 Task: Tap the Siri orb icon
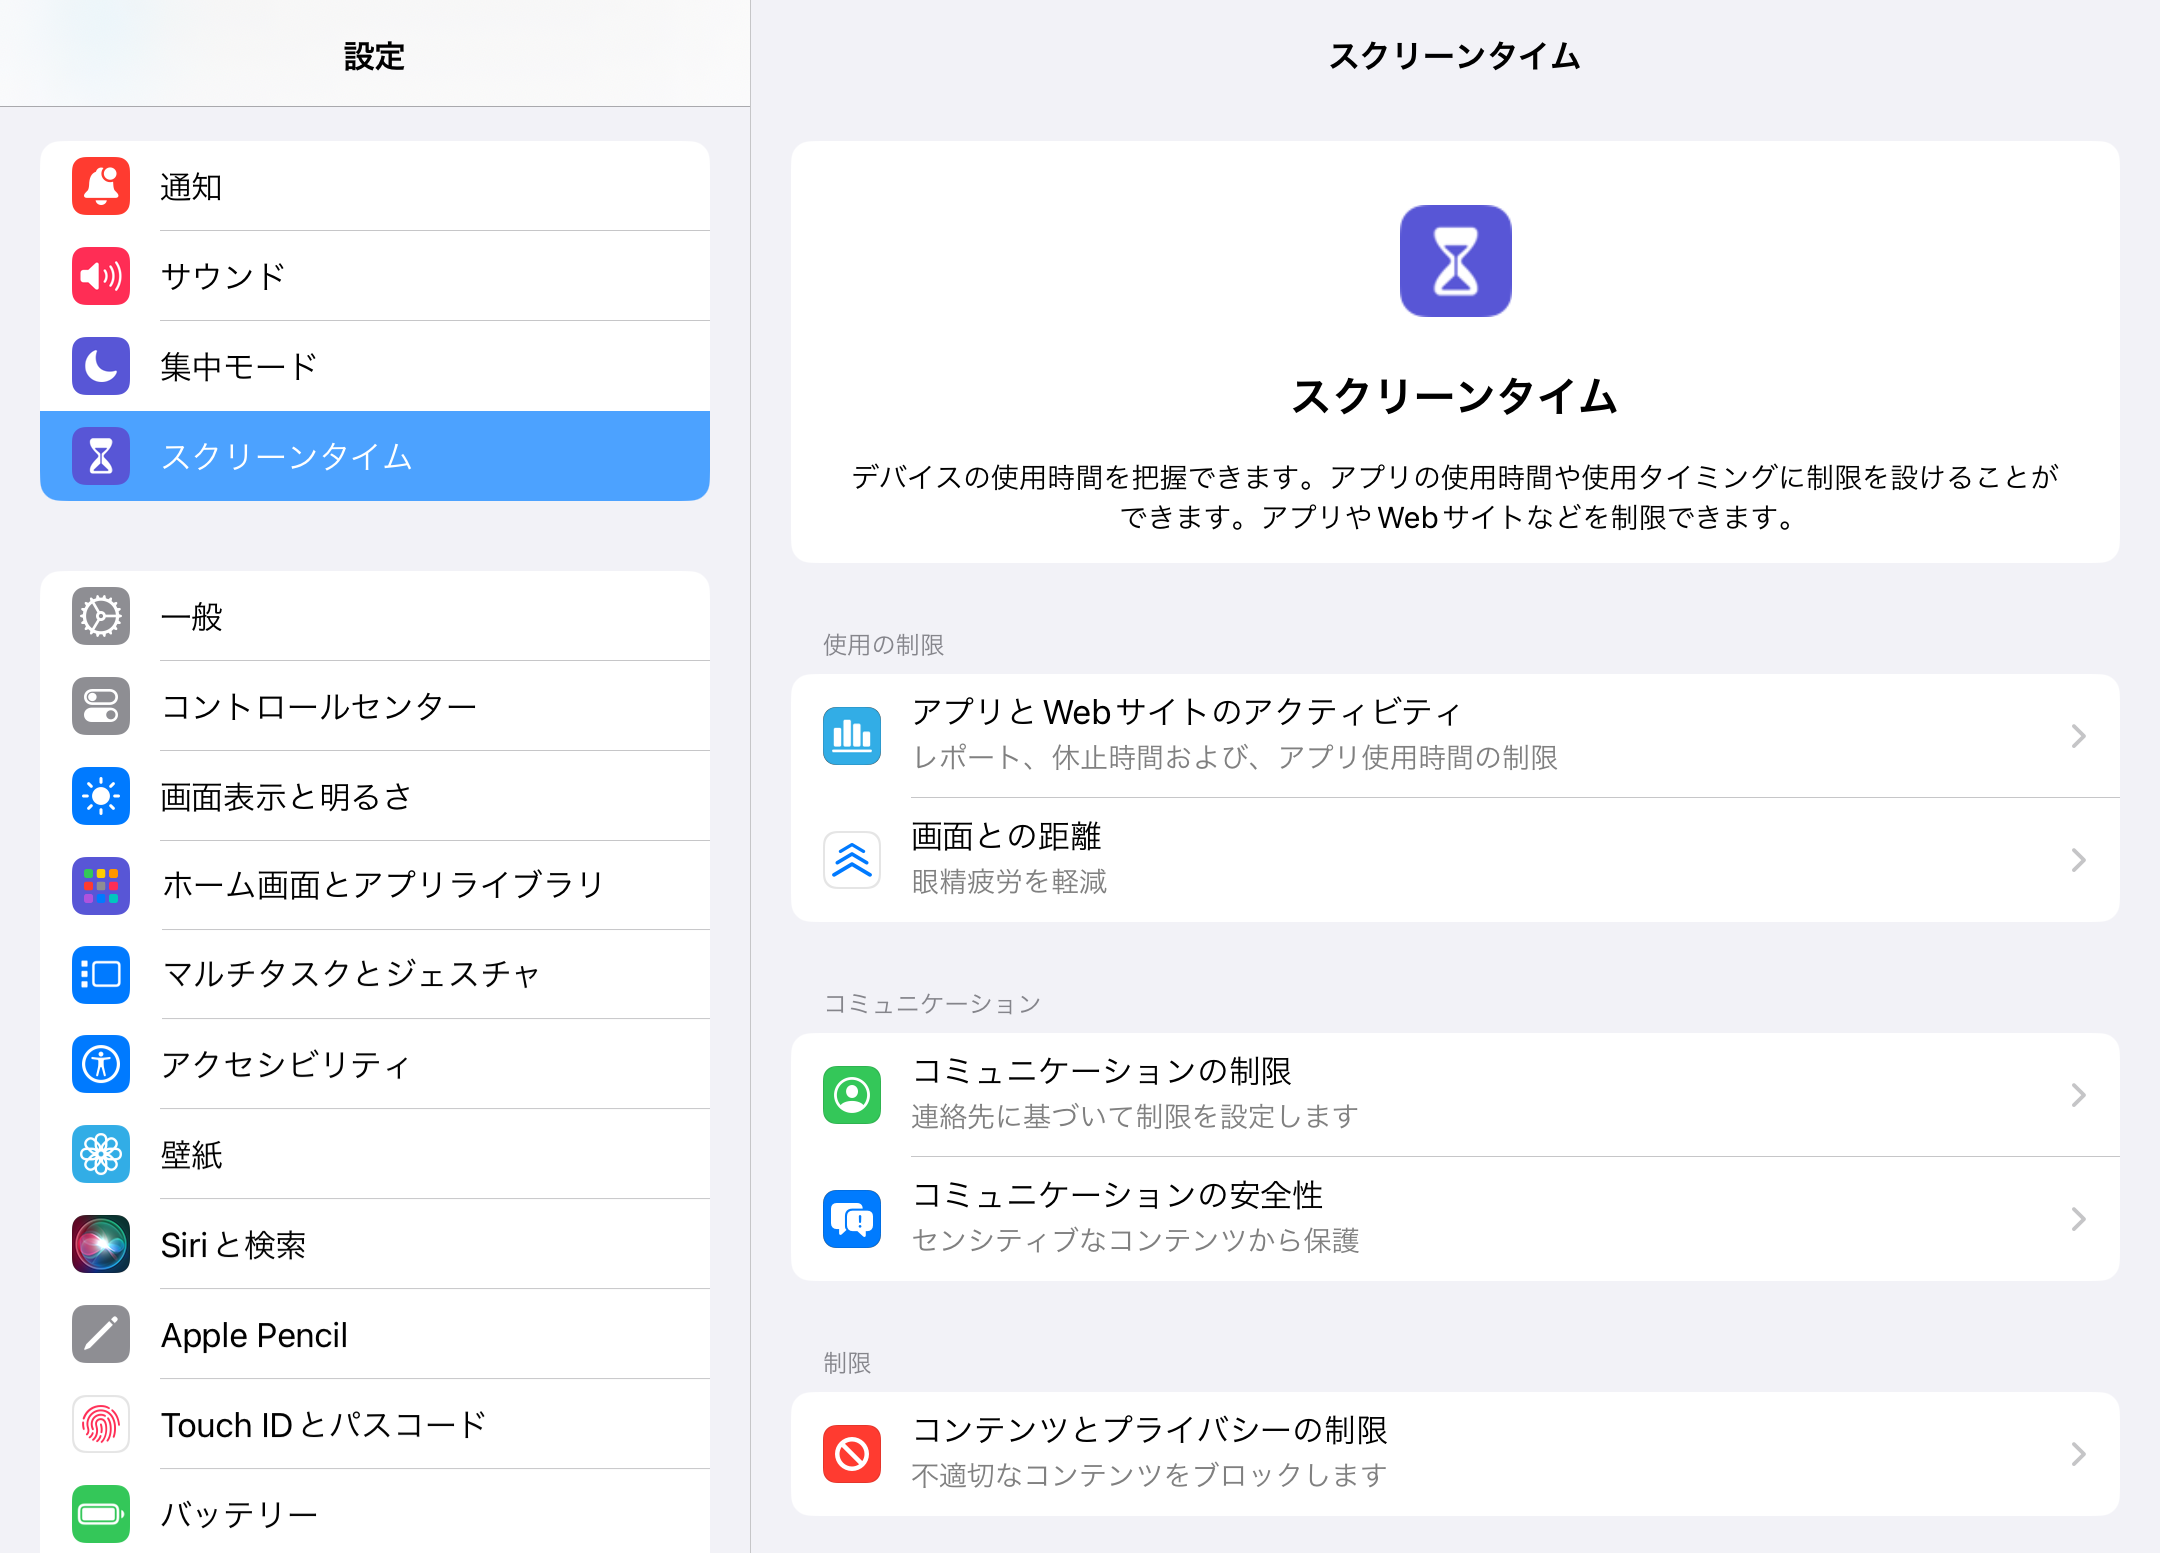point(101,1244)
